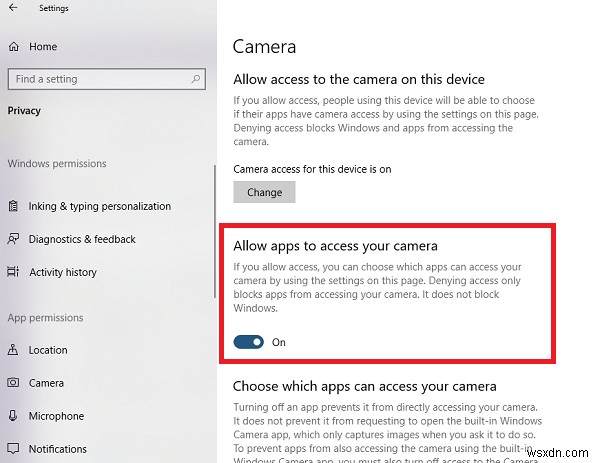Click the App permissions group header

46,318
